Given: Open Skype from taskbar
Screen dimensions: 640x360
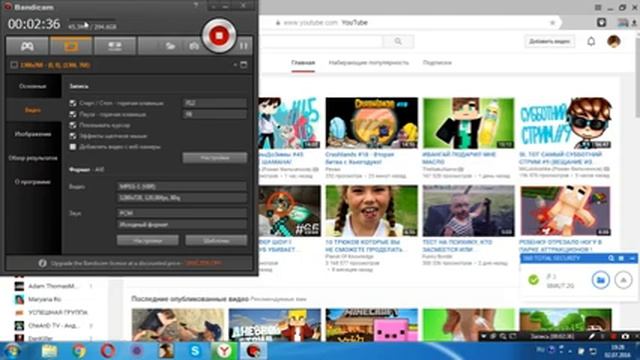Looking at the screenshot, I should tap(195, 351).
